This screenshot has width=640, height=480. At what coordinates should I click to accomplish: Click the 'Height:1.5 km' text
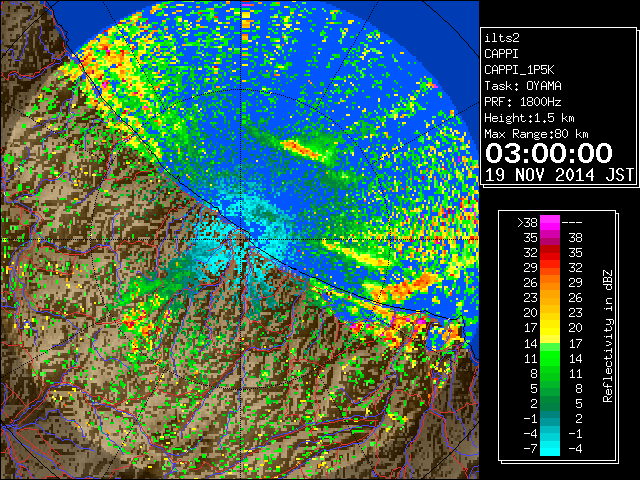(529, 118)
